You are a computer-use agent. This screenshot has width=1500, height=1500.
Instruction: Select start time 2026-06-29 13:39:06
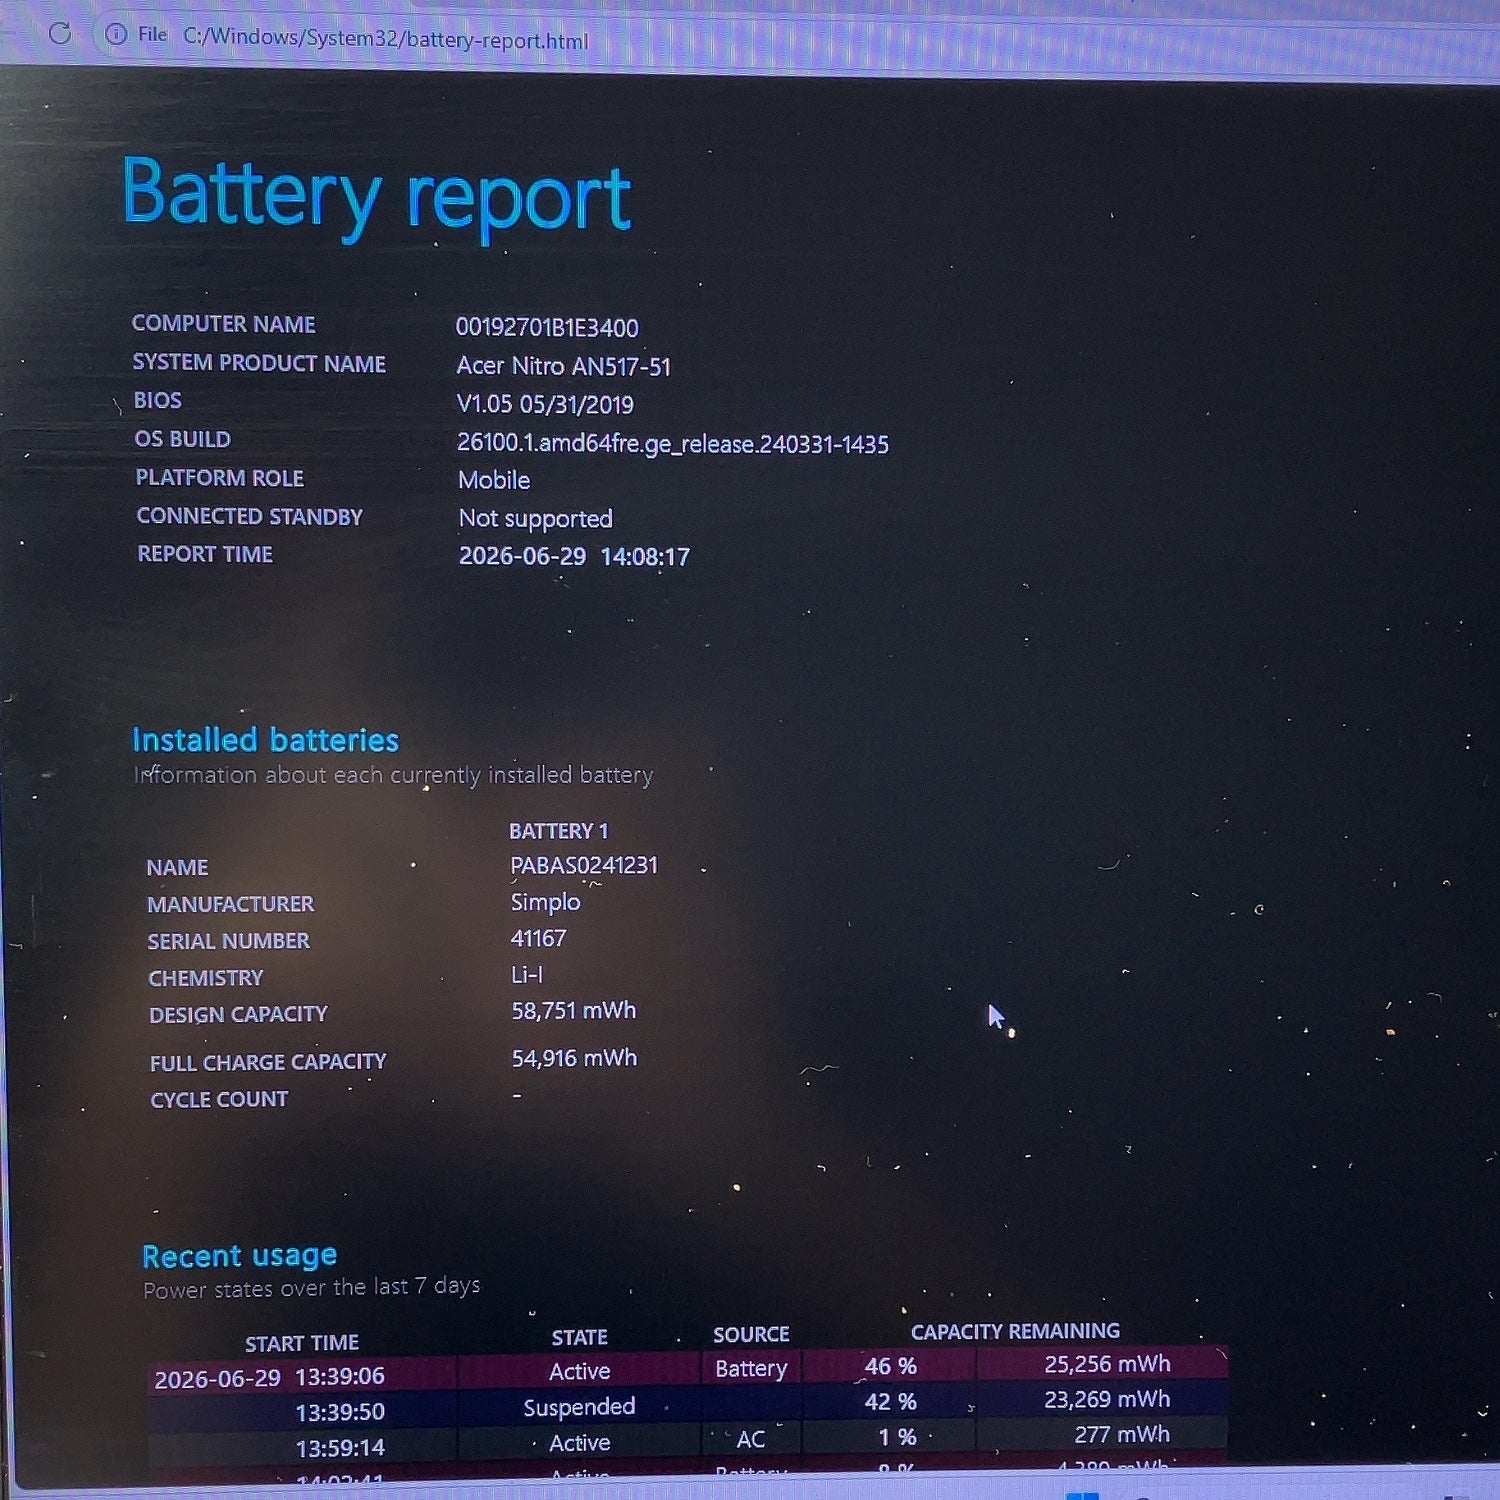tap(270, 1378)
